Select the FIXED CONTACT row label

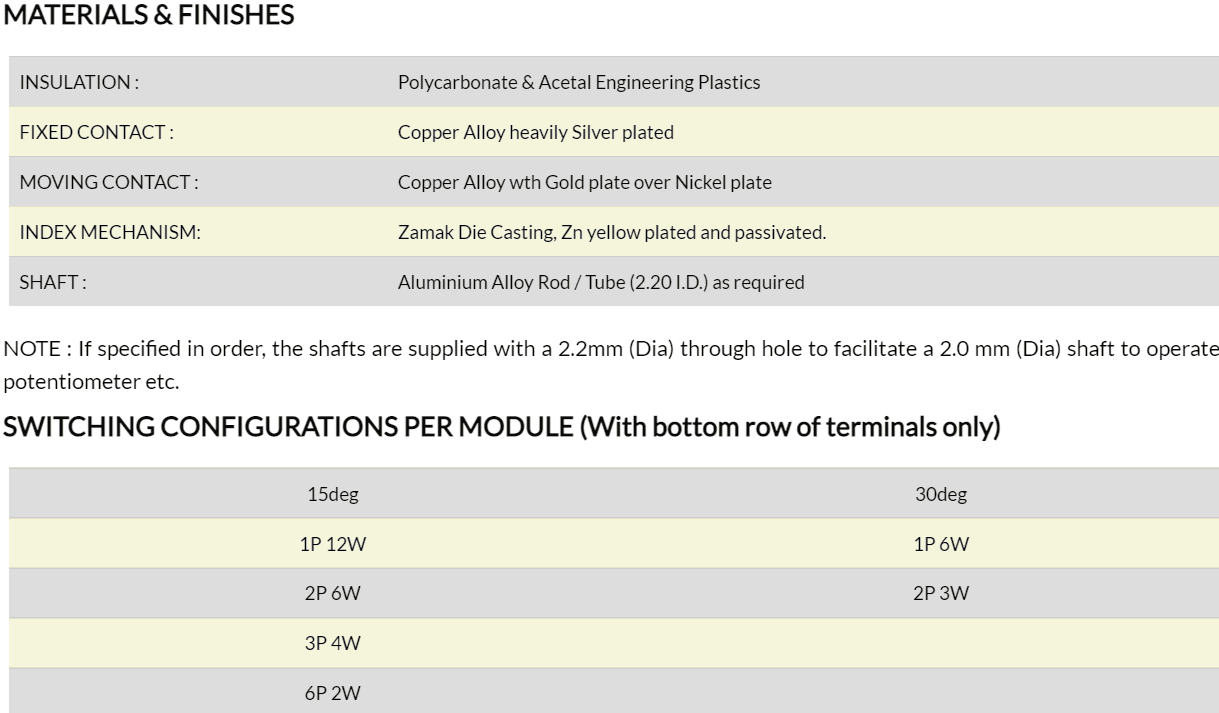pyautogui.click(x=97, y=132)
